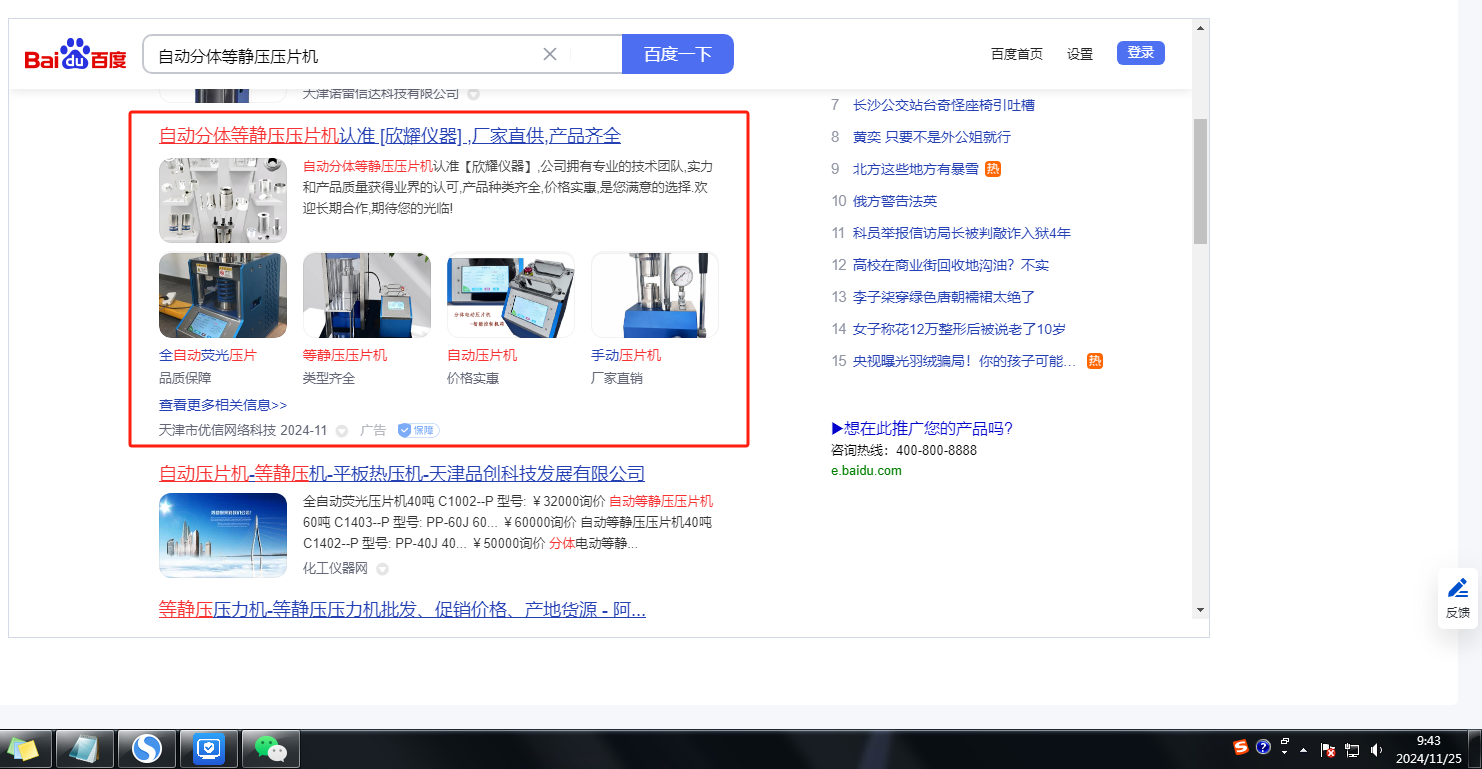Image resolution: width=1482 pixels, height=769 pixels.
Task: Open hot search 俄方警告法英
Action: [x=895, y=201]
